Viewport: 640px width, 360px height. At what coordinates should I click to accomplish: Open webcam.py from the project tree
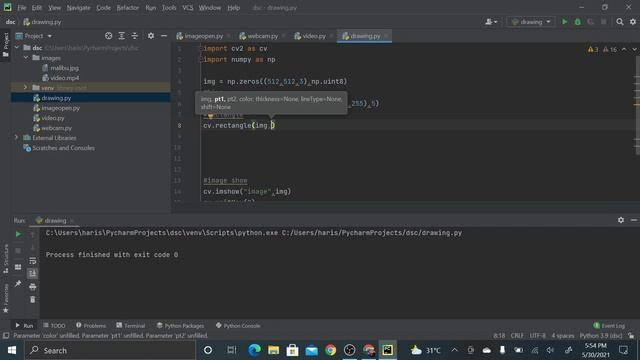pos(52,128)
